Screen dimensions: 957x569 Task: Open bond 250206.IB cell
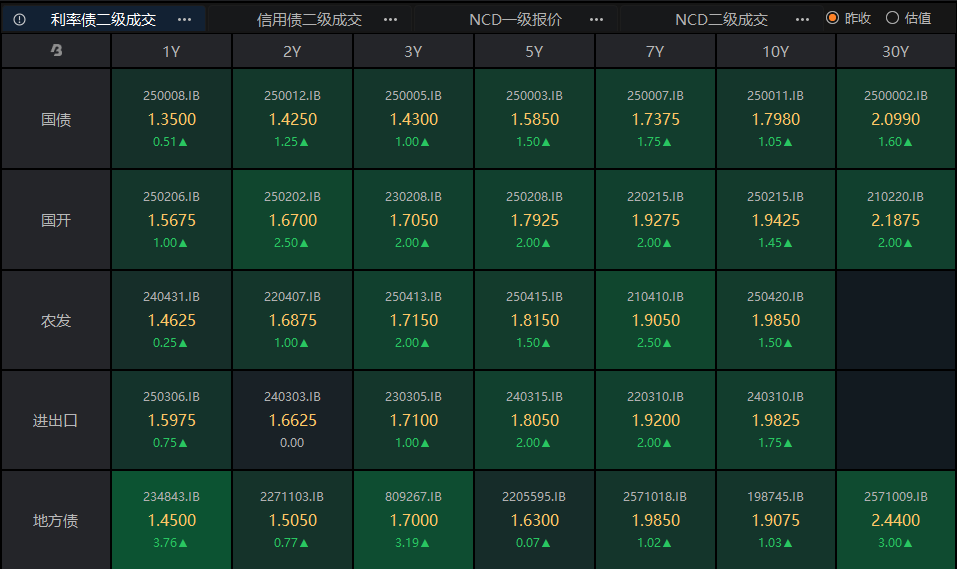click(x=172, y=219)
